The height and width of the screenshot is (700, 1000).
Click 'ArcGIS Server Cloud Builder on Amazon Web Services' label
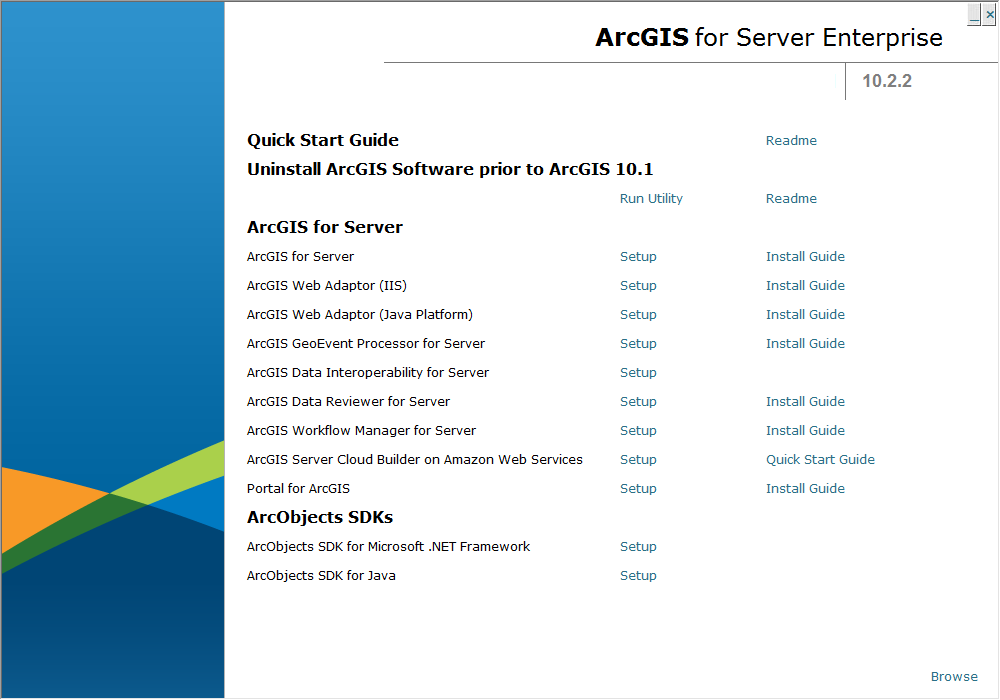coord(415,460)
